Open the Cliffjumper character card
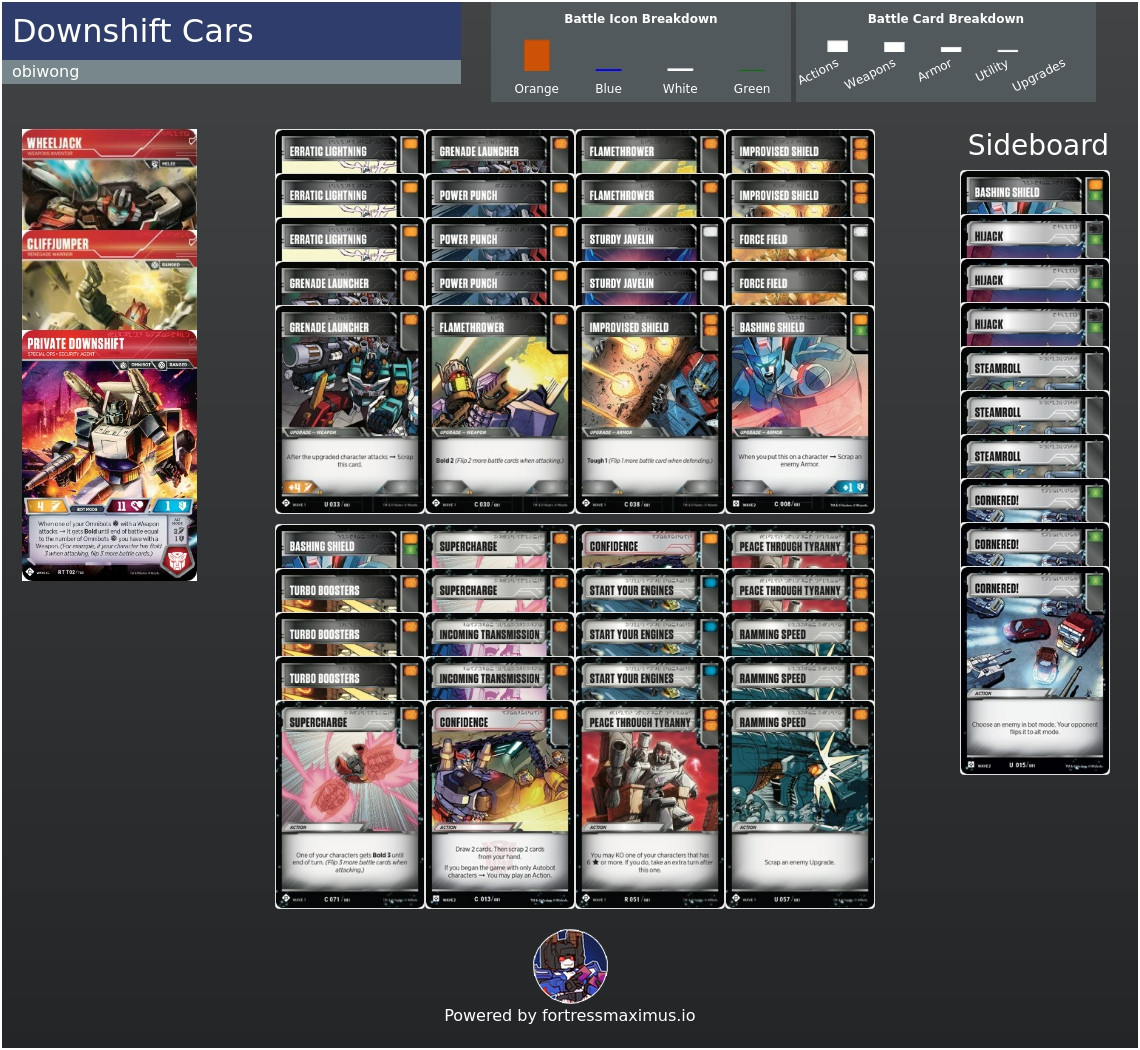 (109, 281)
